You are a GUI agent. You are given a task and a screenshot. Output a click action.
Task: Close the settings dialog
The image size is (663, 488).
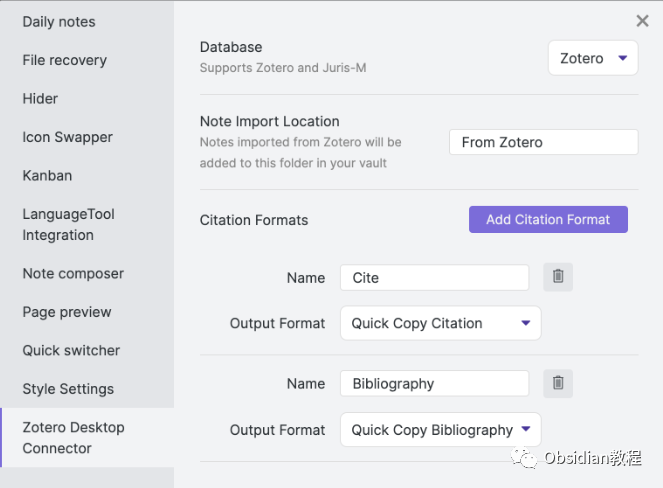coord(642,21)
